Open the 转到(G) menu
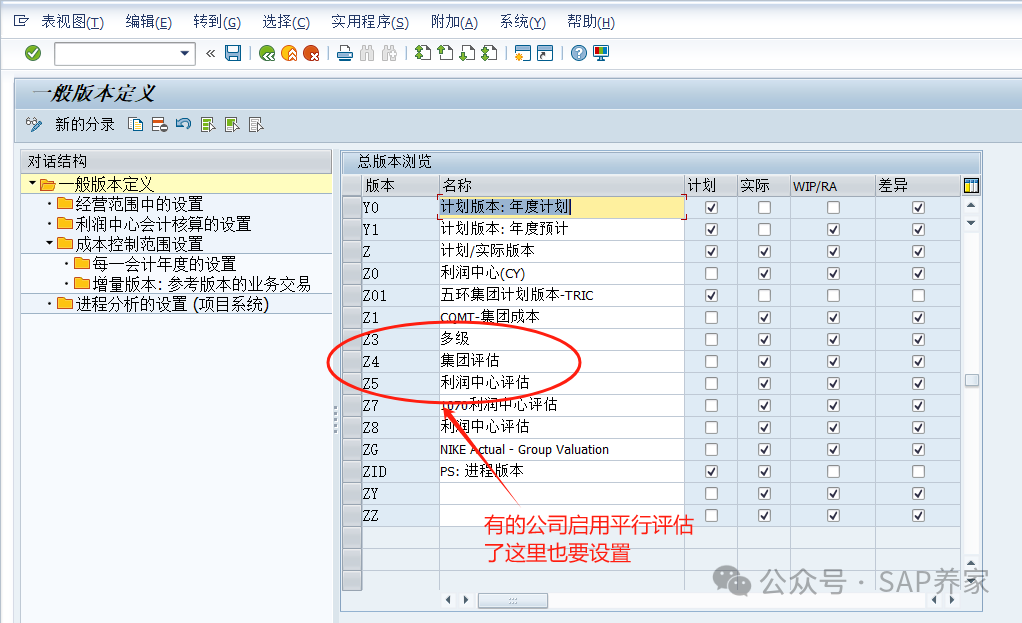The height and width of the screenshot is (623, 1022). [217, 22]
